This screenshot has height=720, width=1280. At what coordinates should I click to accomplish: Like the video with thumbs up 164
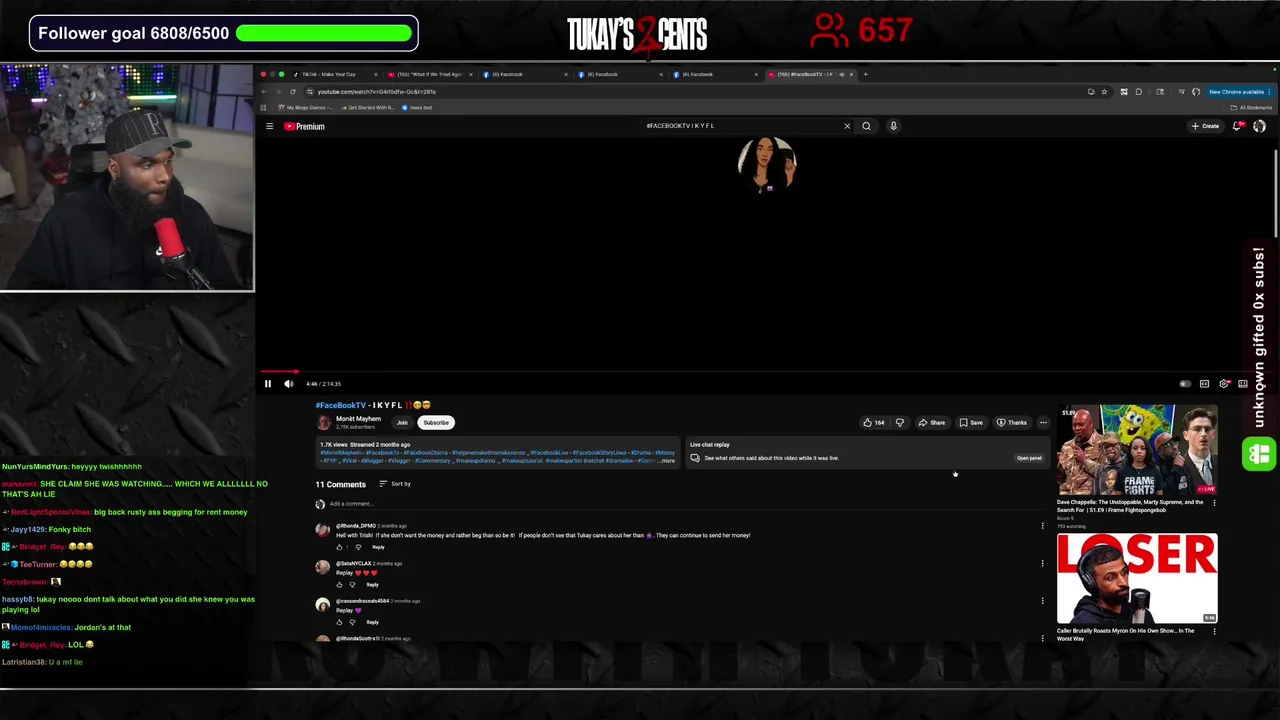(x=874, y=422)
